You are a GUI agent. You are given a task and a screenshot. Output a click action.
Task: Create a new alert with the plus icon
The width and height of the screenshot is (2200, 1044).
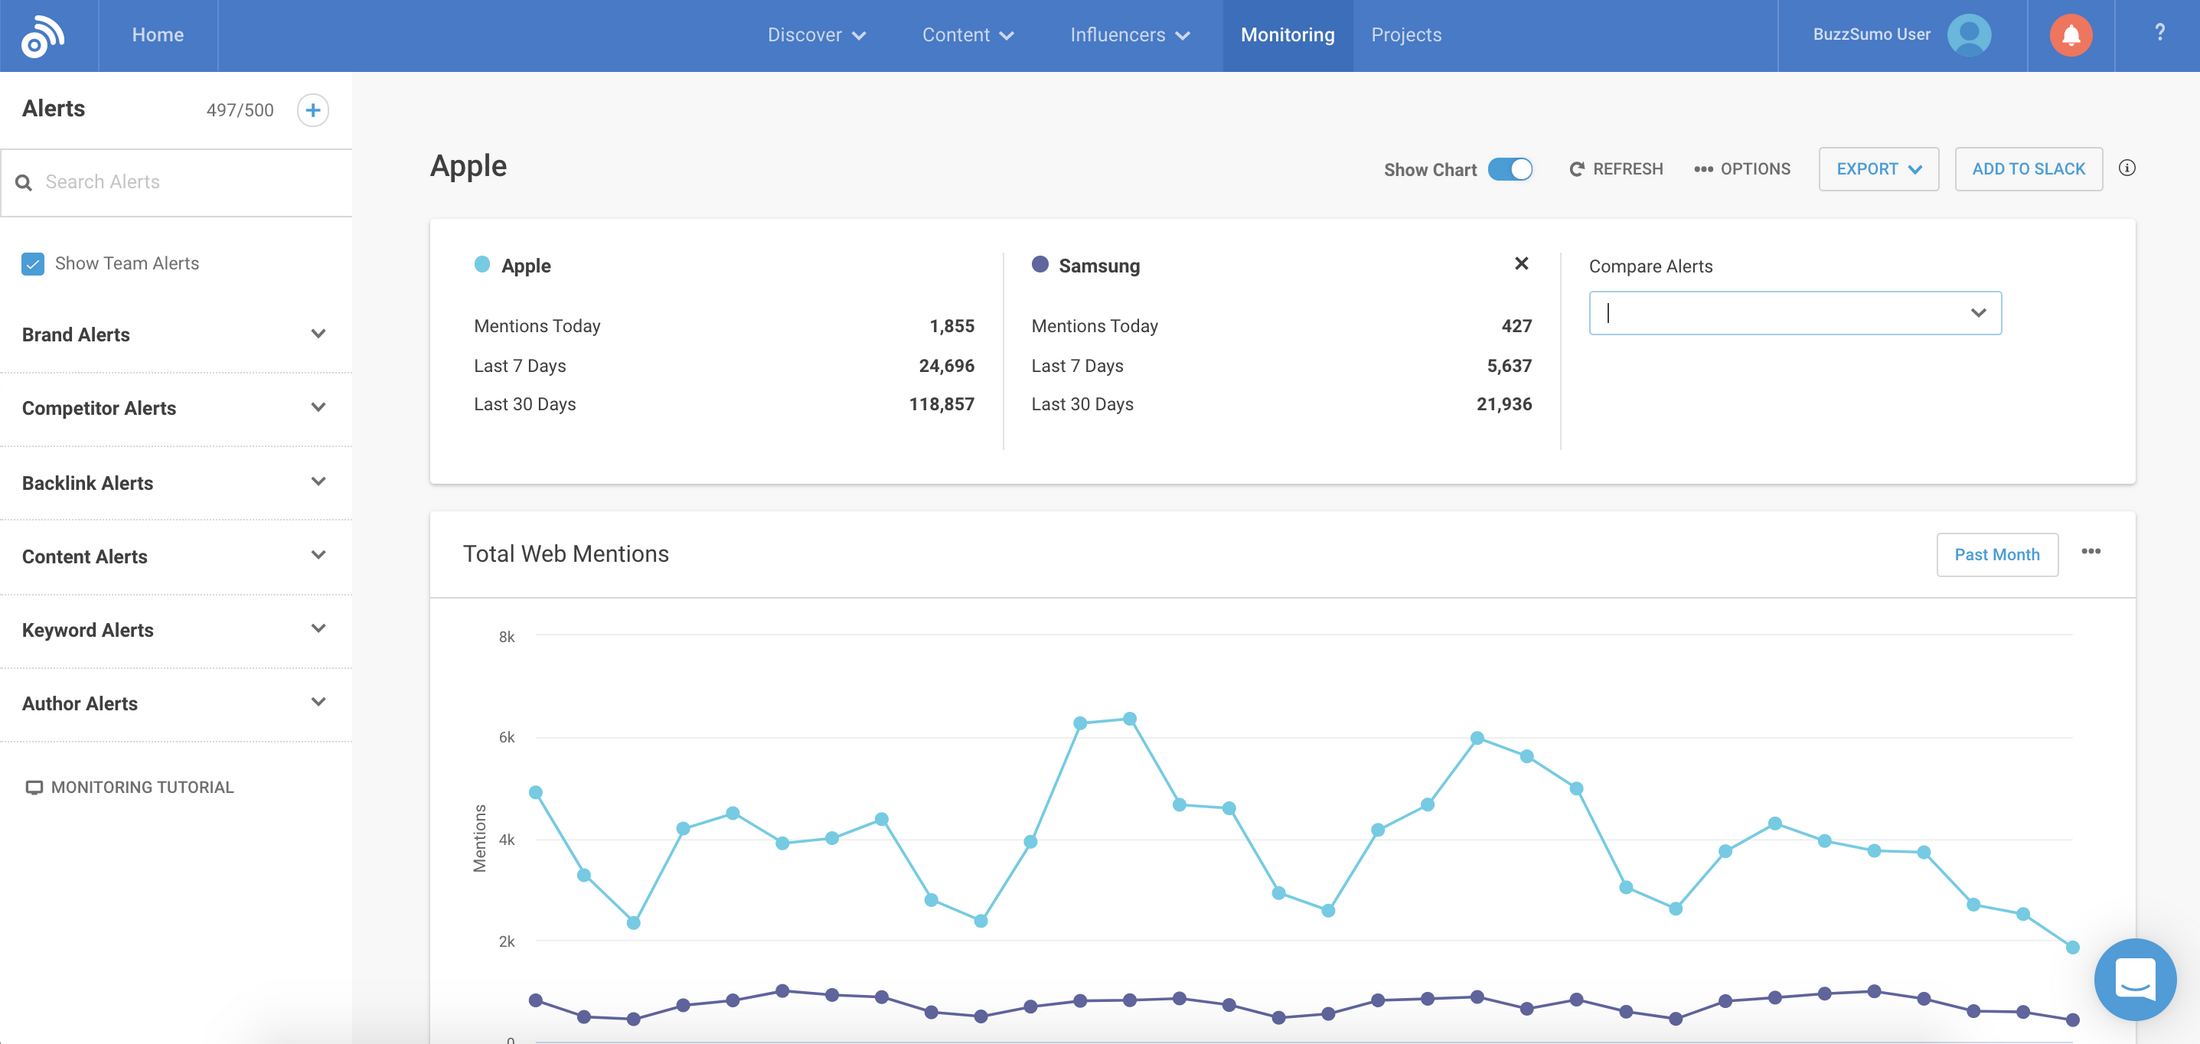312,110
